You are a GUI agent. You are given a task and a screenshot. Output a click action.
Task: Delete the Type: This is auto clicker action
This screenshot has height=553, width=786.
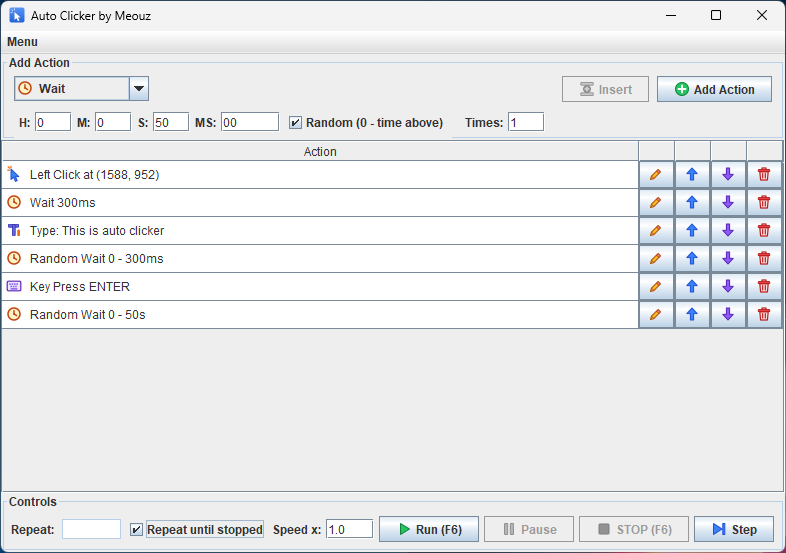(764, 231)
